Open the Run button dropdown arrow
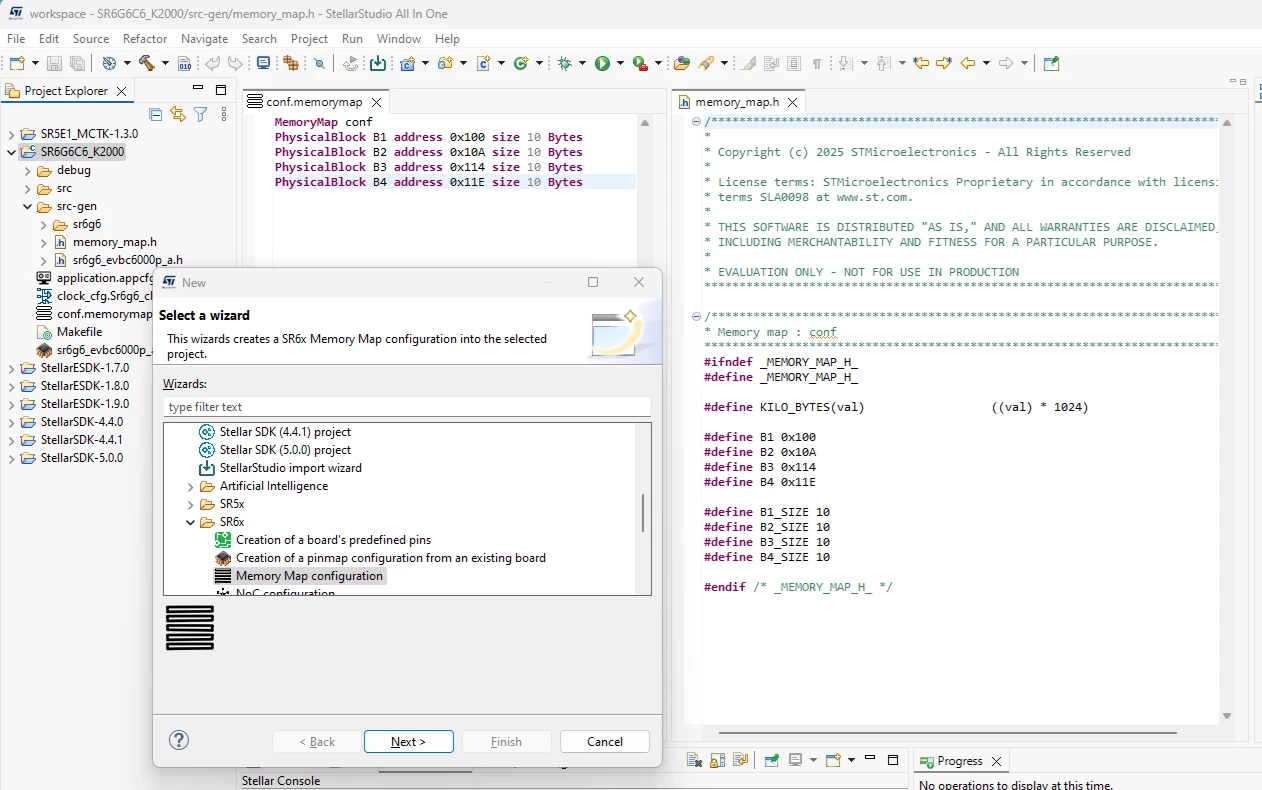Image resolution: width=1262 pixels, height=790 pixels. (x=620, y=63)
